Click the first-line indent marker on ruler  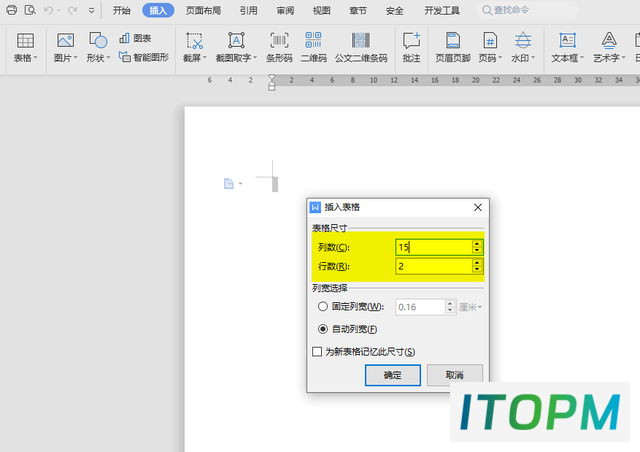pos(271,78)
